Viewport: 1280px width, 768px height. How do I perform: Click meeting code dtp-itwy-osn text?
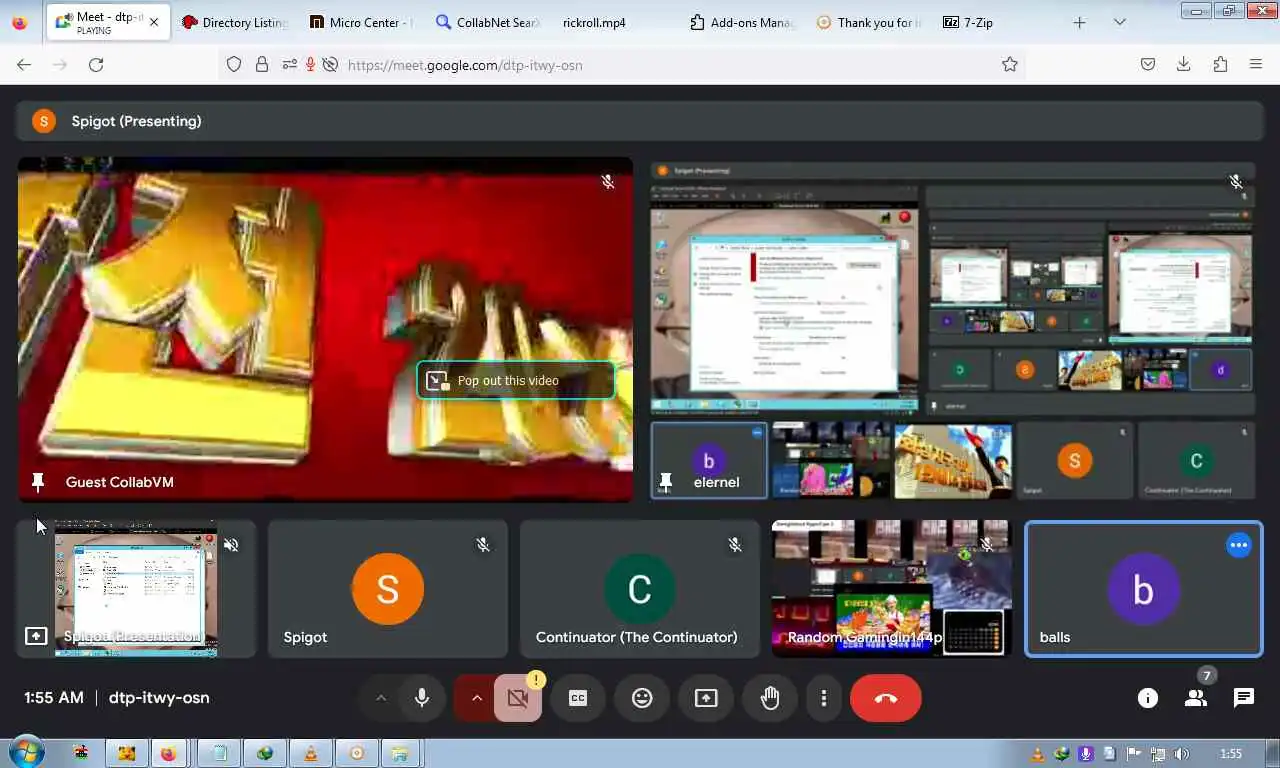click(x=159, y=698)
